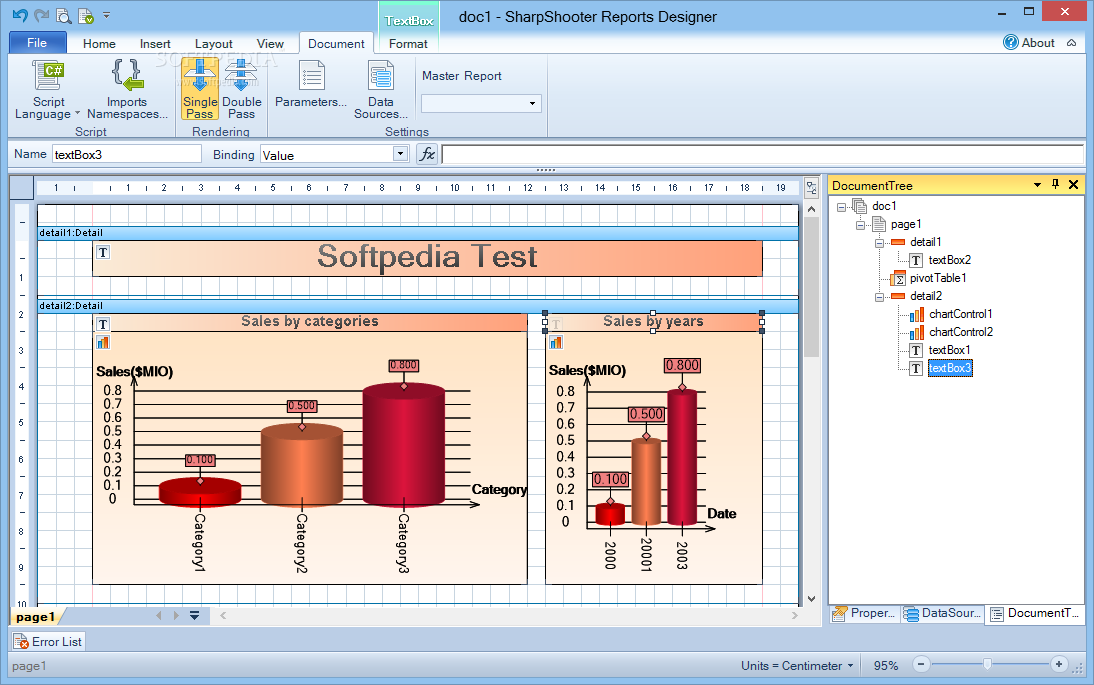Switch to the Home ribbon tab
This screenshot has width=1094, height=685.
99,43
